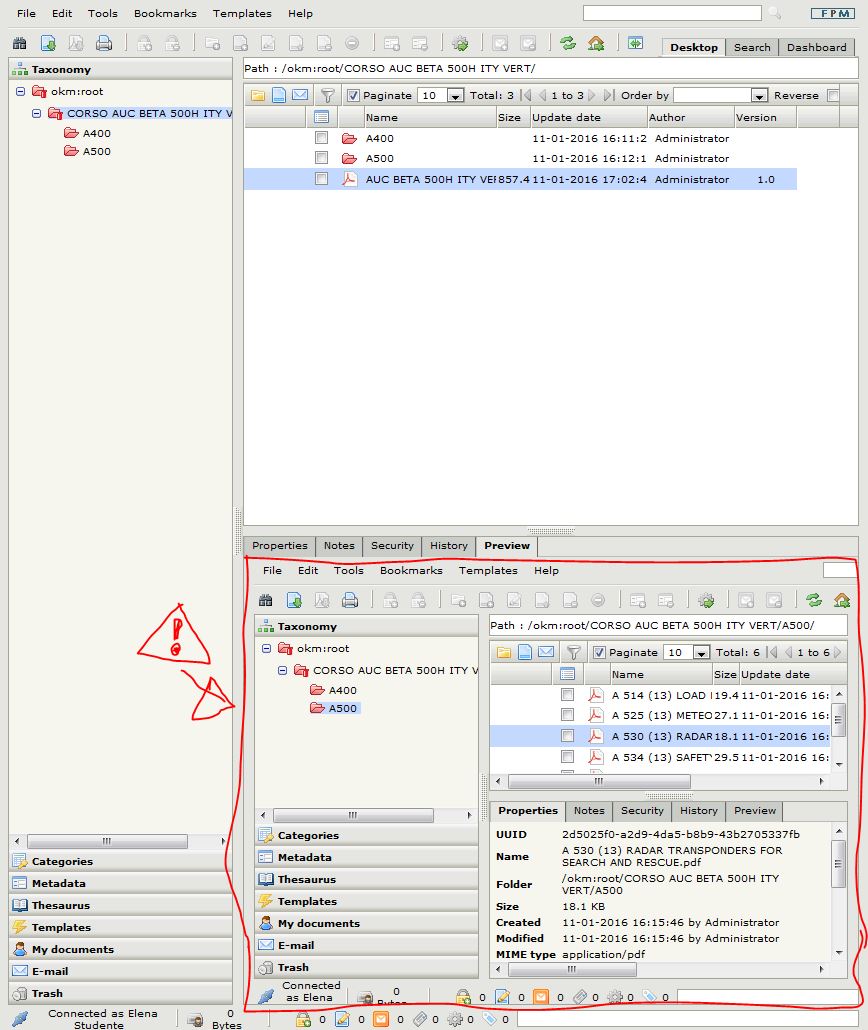Tick the checkbox beside the A400 folder row
This screenshot has height=1030, width=868.
(321, 138)
